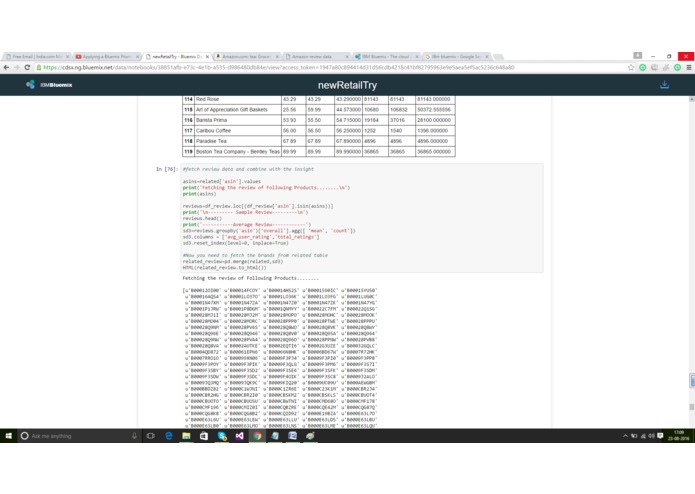Open Skype from taskbar
Screen dimensions: 695x494
pos(222,436)
